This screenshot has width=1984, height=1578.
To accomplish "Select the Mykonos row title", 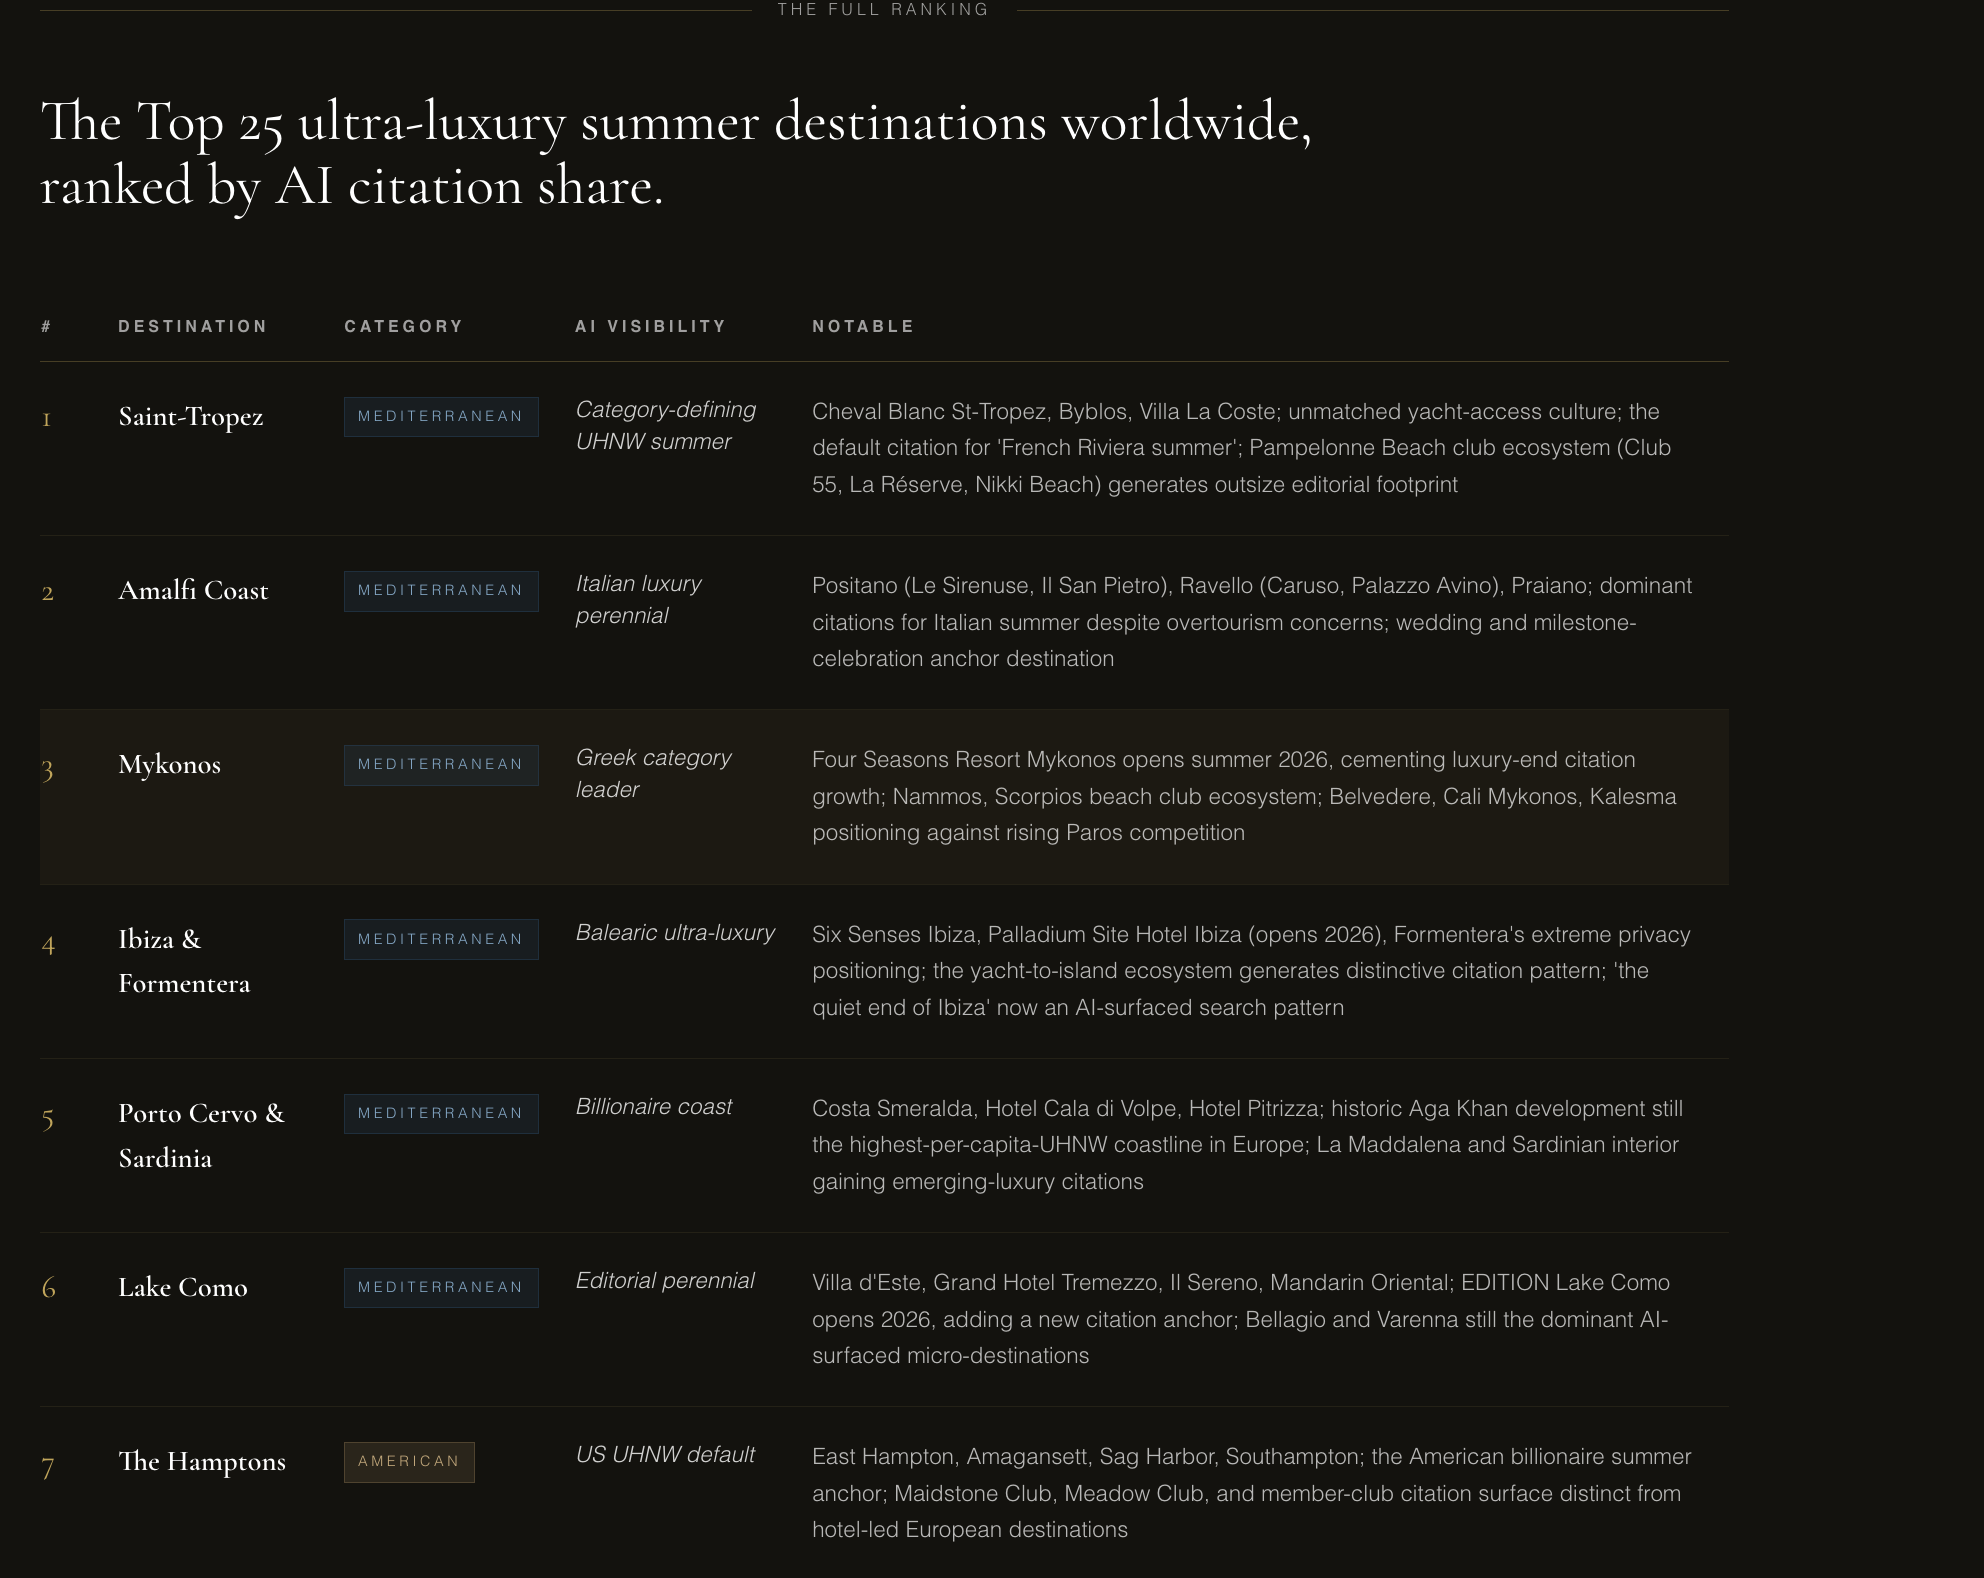I will tap(169, 764).
